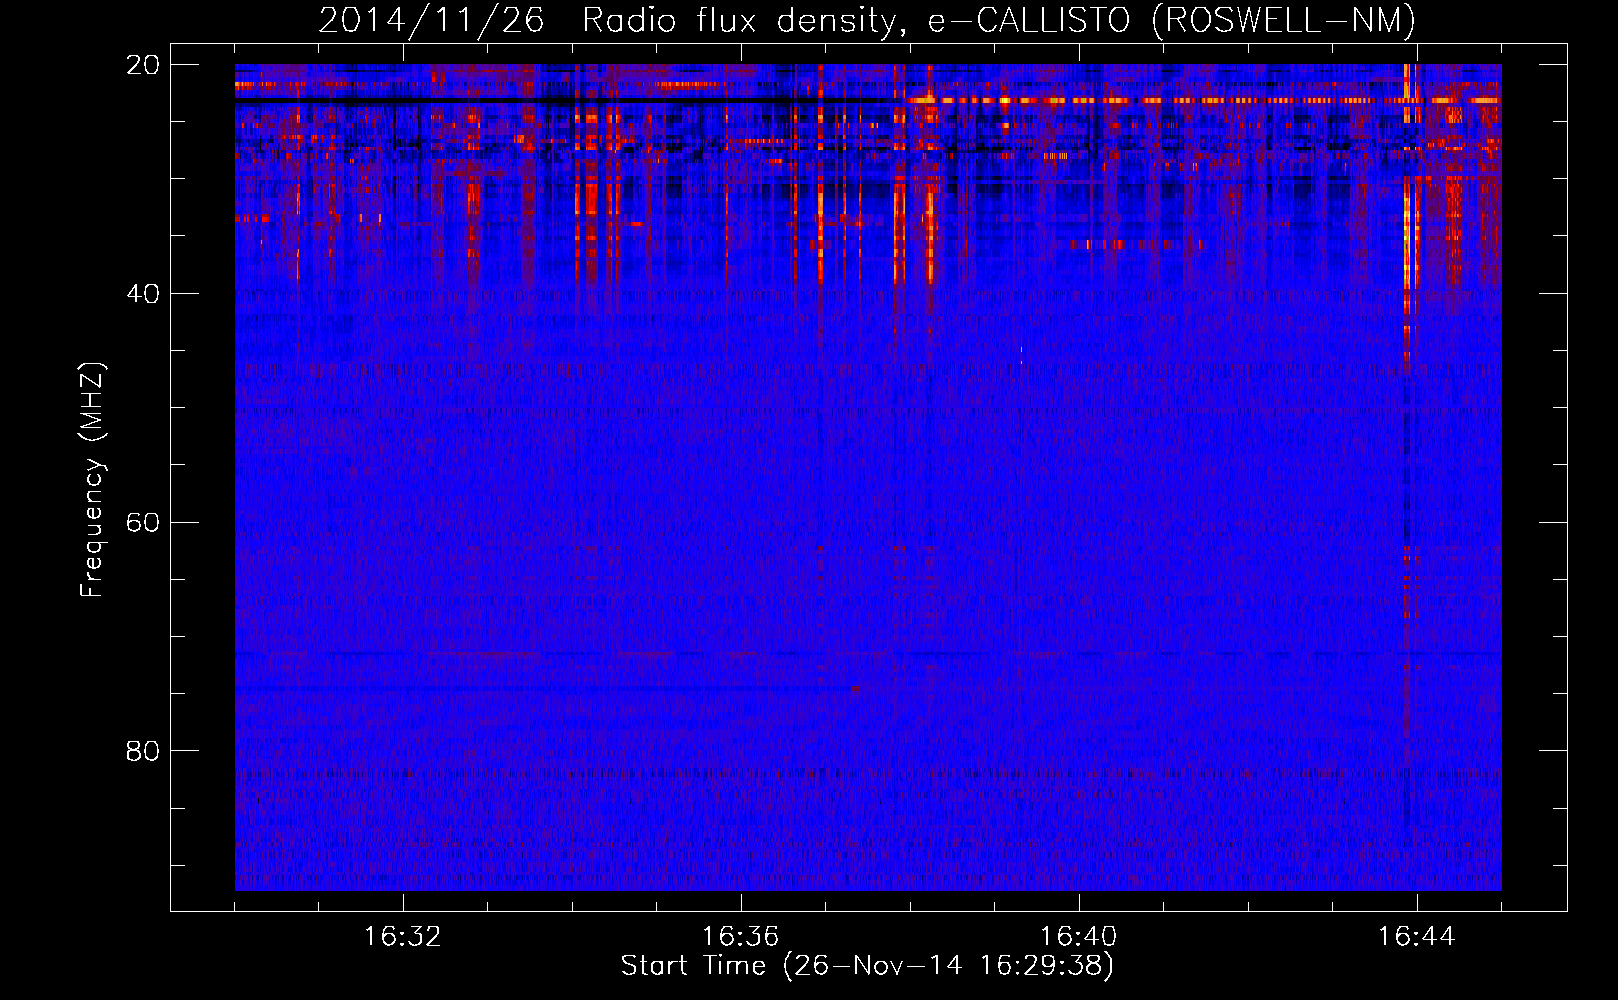Click the plot title 'Radio flux density, e-CALLISTO (ROSWELL-NM)'
1618x1000 pixels.
tap(999, 21)
